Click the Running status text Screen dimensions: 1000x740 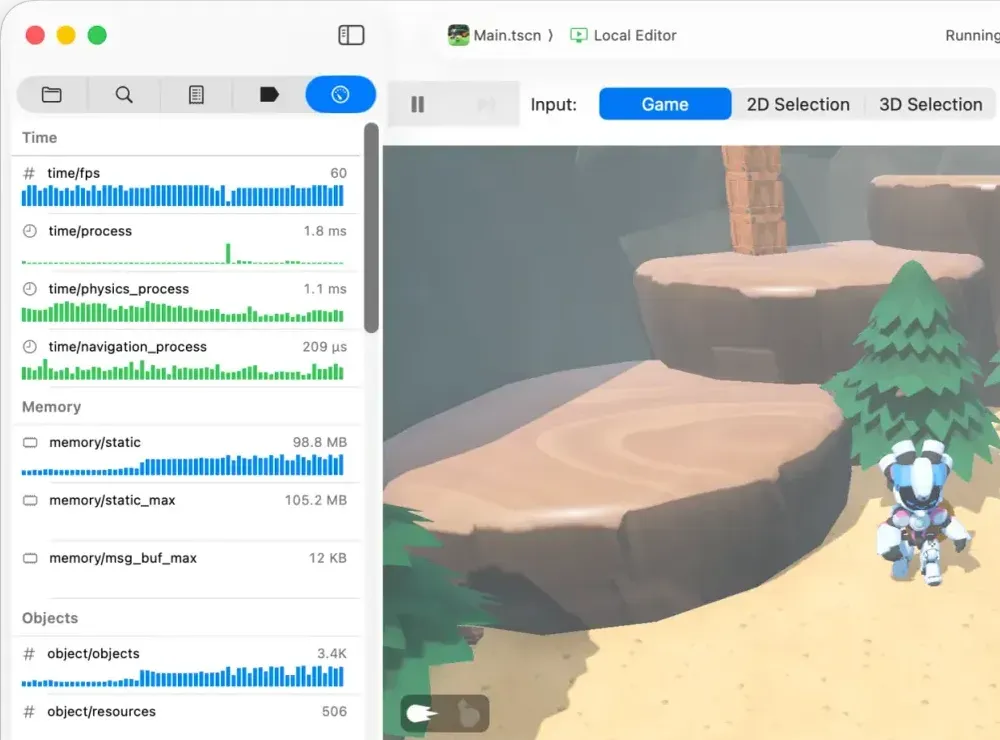(x=972, y=35)
